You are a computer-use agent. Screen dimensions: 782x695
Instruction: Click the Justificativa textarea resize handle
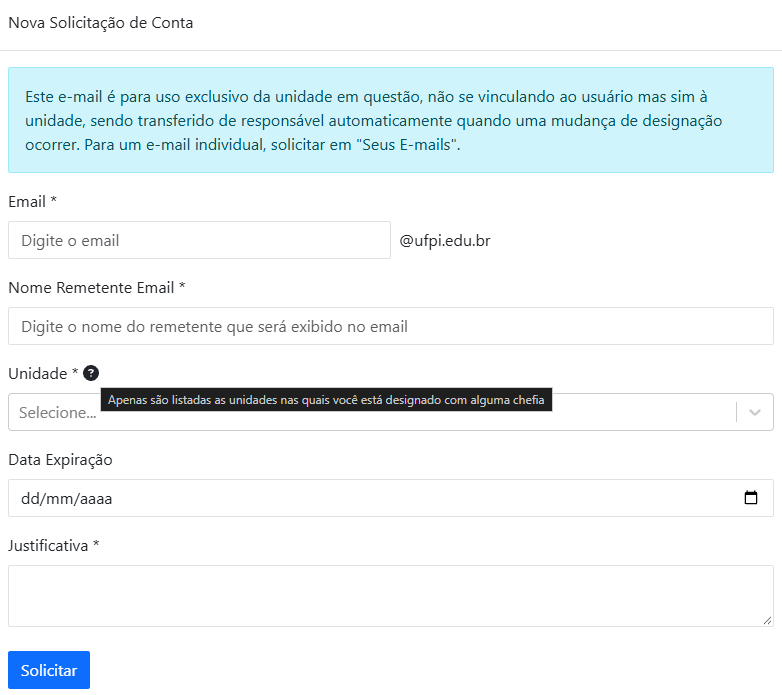click(768, 621)
